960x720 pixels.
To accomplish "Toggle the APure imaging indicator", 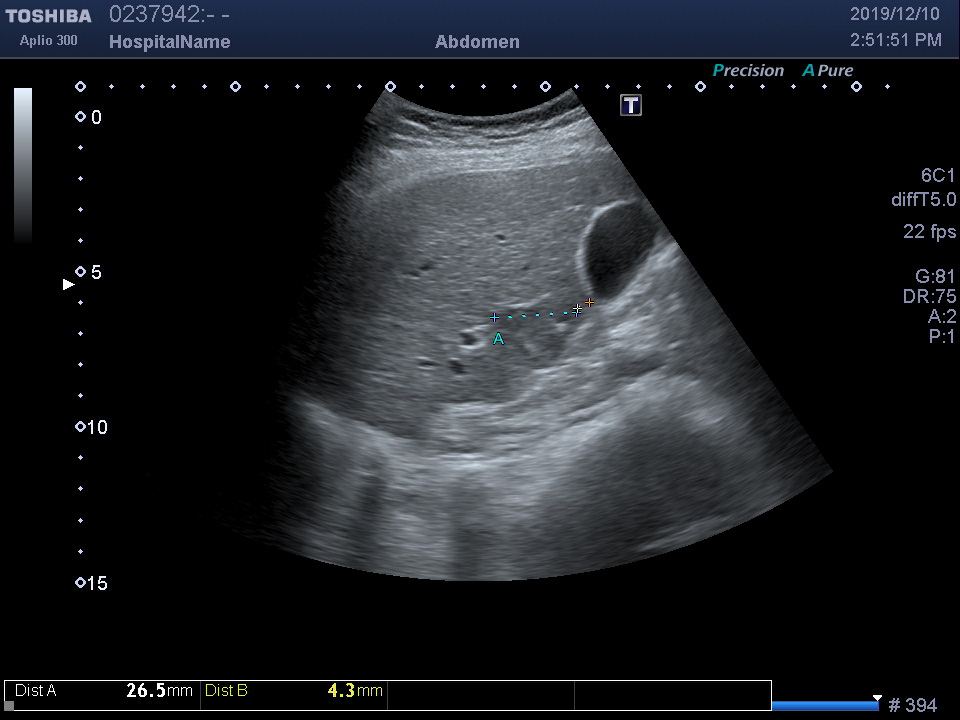I will pyautogui.click(x=828, y=71).
